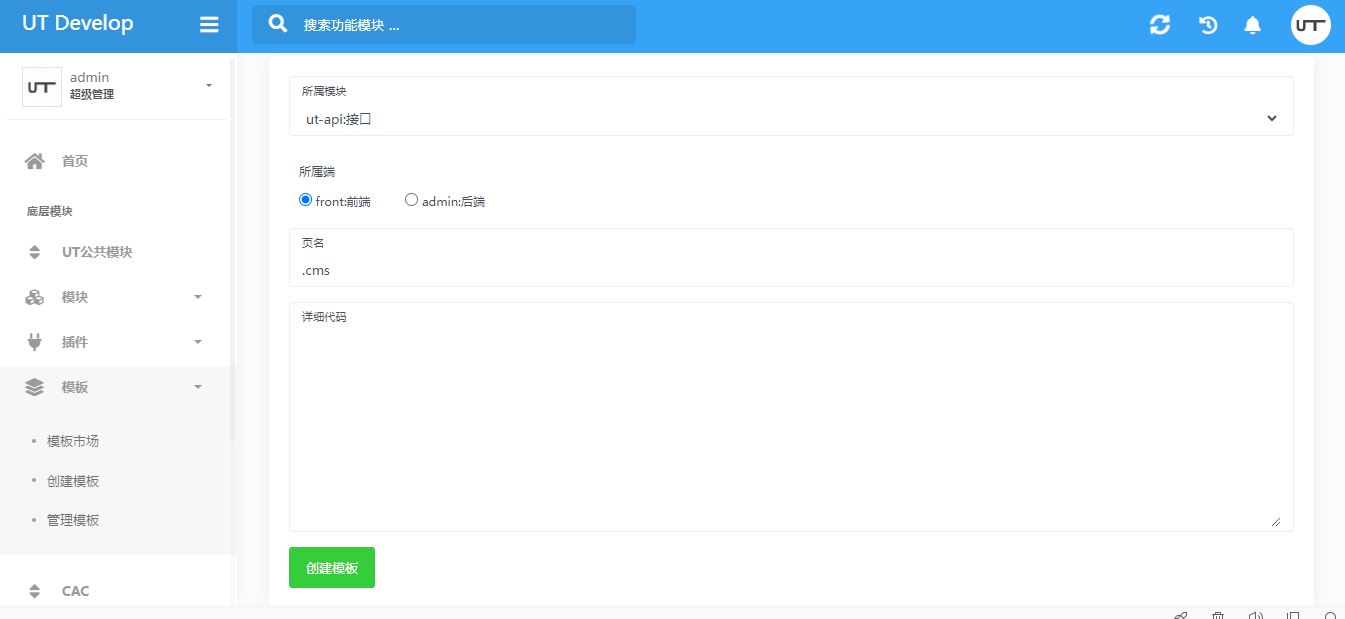Expand the admin account dropdown arrow
1345x619 pixels.
tap(209, 86)
